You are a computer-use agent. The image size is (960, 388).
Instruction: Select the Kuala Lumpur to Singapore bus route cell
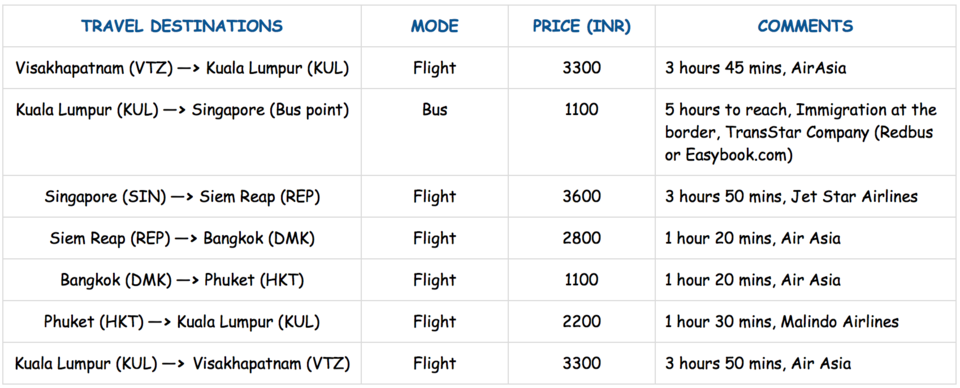coord(182,132)
